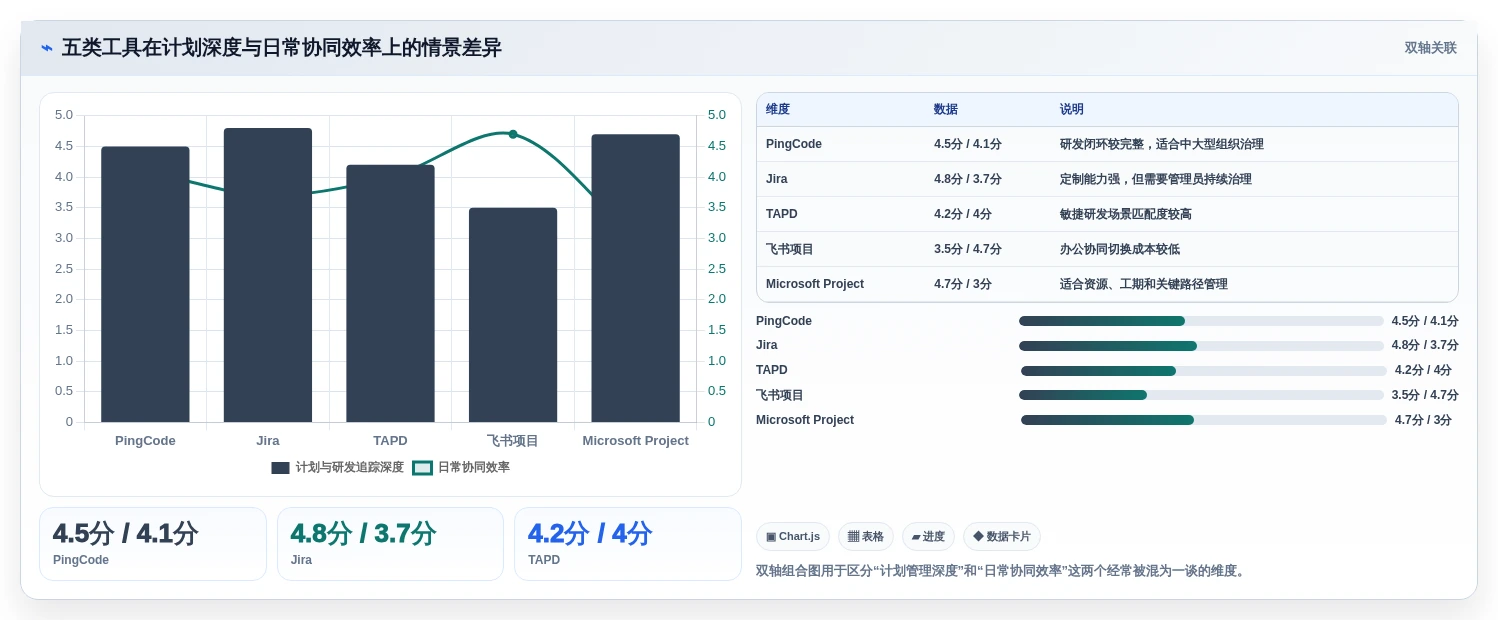1498x620 pixels.
Task: Click the 双轴关联 label
Action: point(1430,48)
